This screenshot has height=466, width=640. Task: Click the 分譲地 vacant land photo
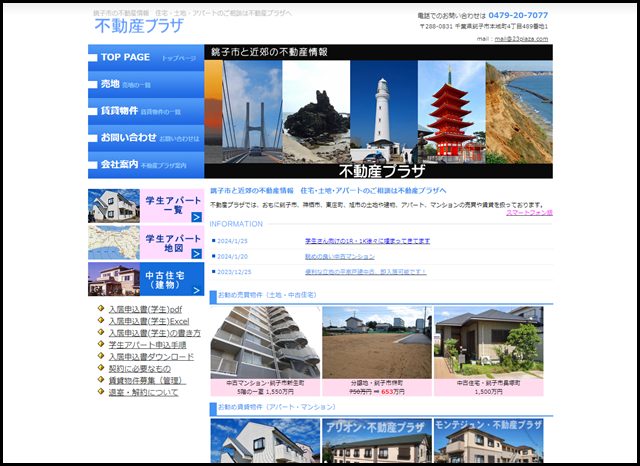tap(377, 343)
